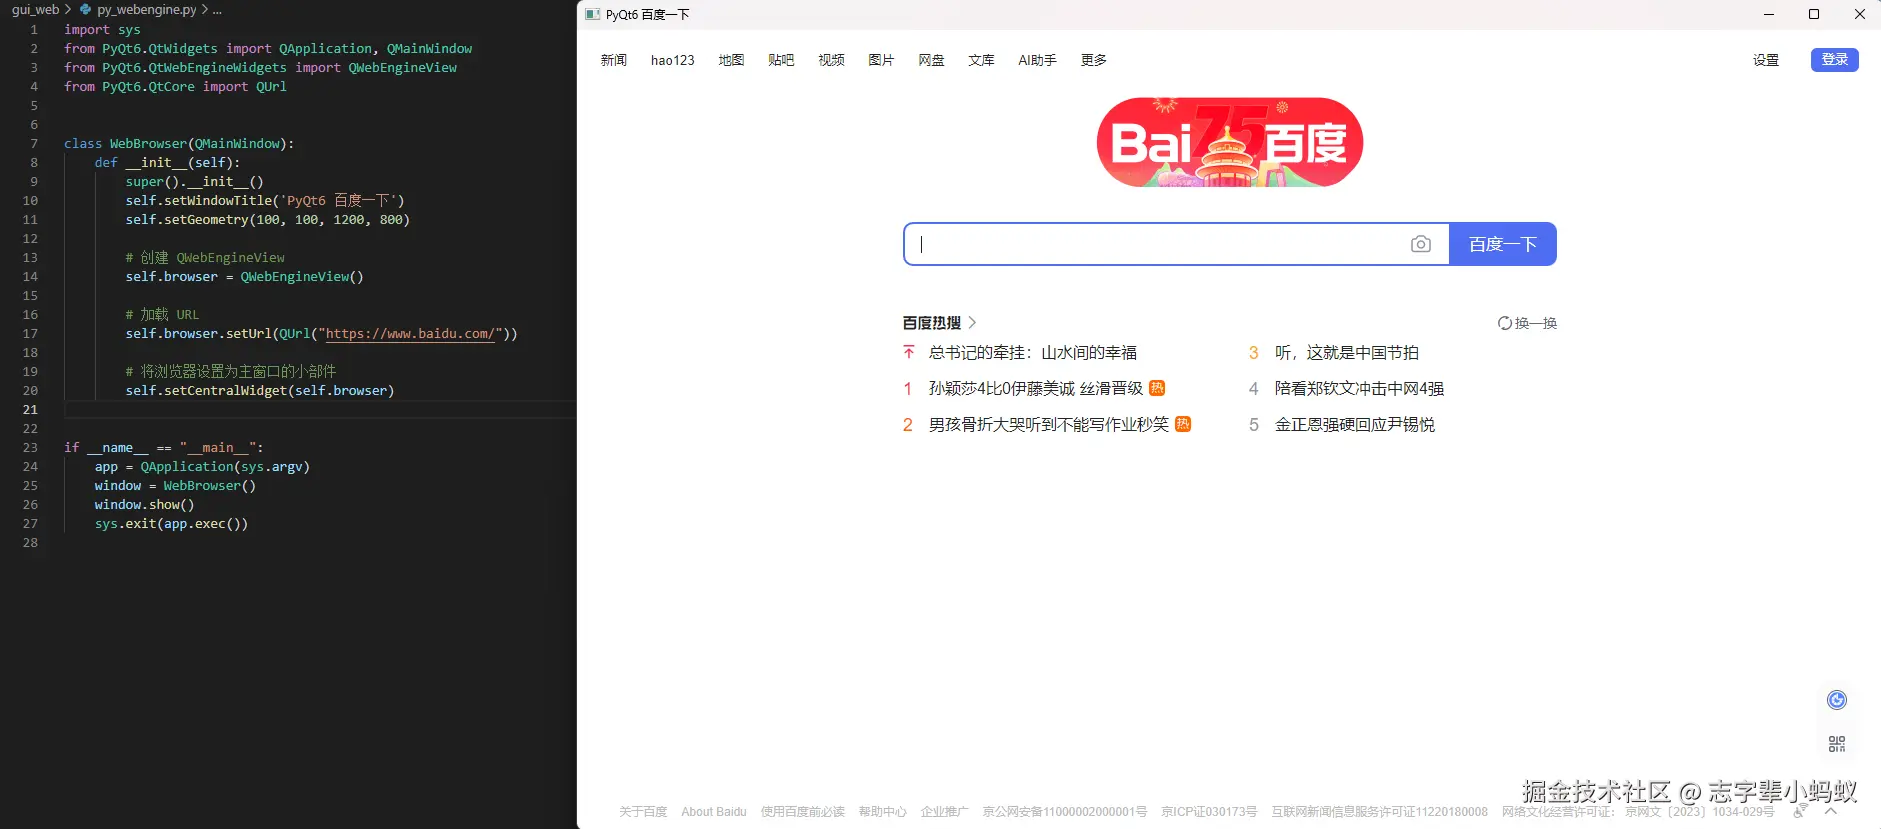Viewport: 1881px width, 829px height.
Task: Click the Python file icon in breadcrumb
Action: [85, 9]
